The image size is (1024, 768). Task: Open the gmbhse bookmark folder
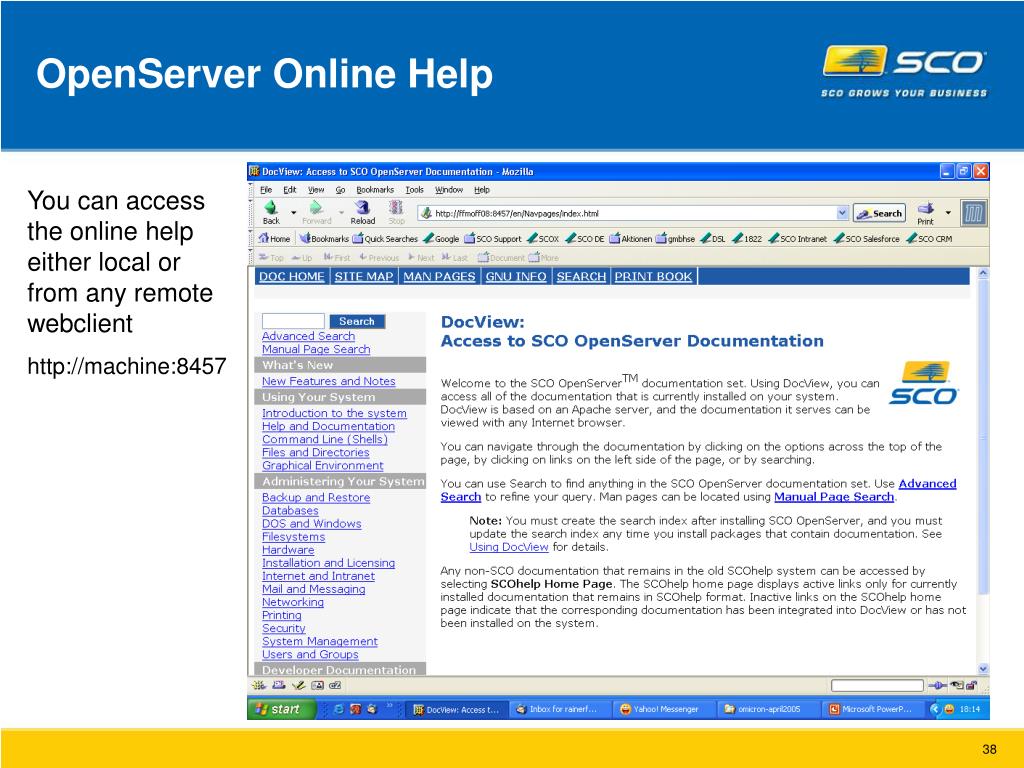[675, 238]
